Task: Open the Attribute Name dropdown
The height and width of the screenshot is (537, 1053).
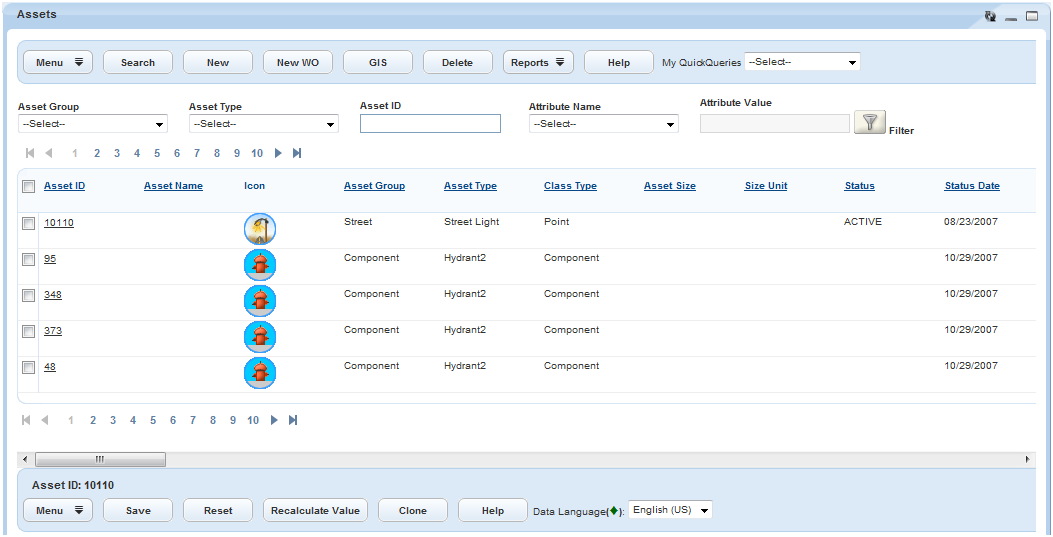Action: (x=603, y=124)
